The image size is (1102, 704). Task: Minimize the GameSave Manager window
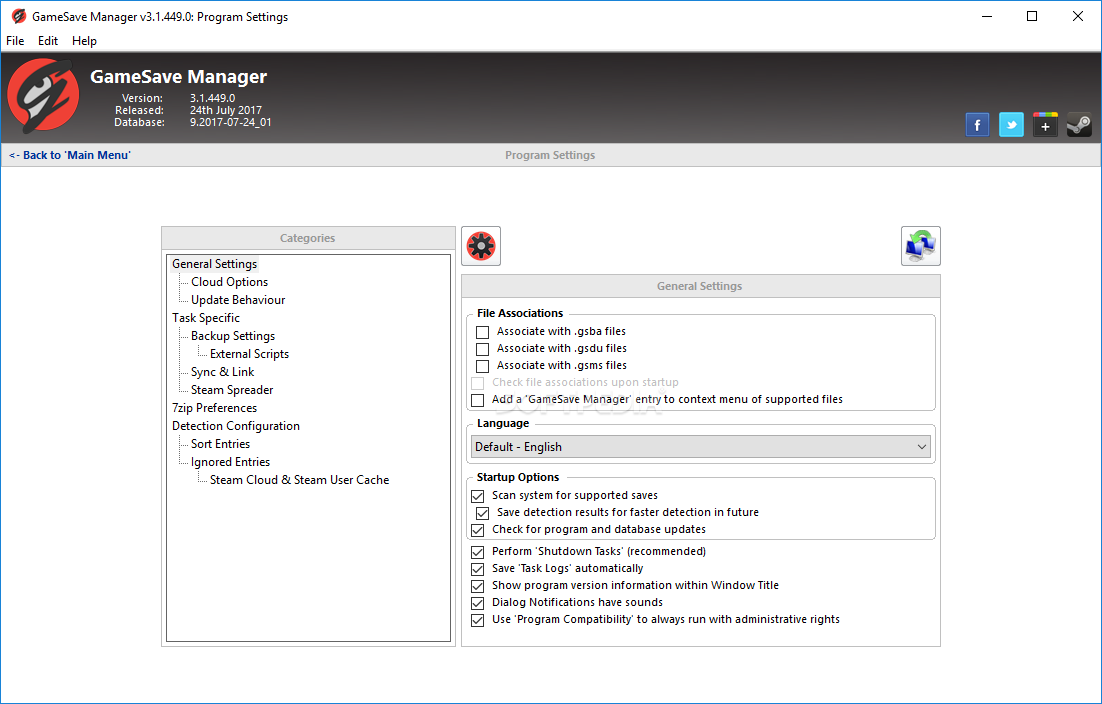point(987,16)
